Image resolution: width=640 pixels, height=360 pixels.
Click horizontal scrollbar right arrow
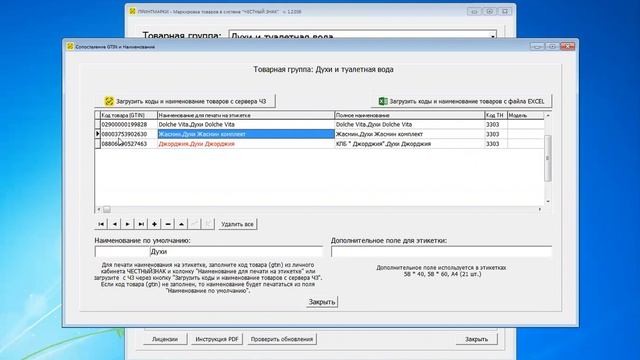click(x=540, y=209)
